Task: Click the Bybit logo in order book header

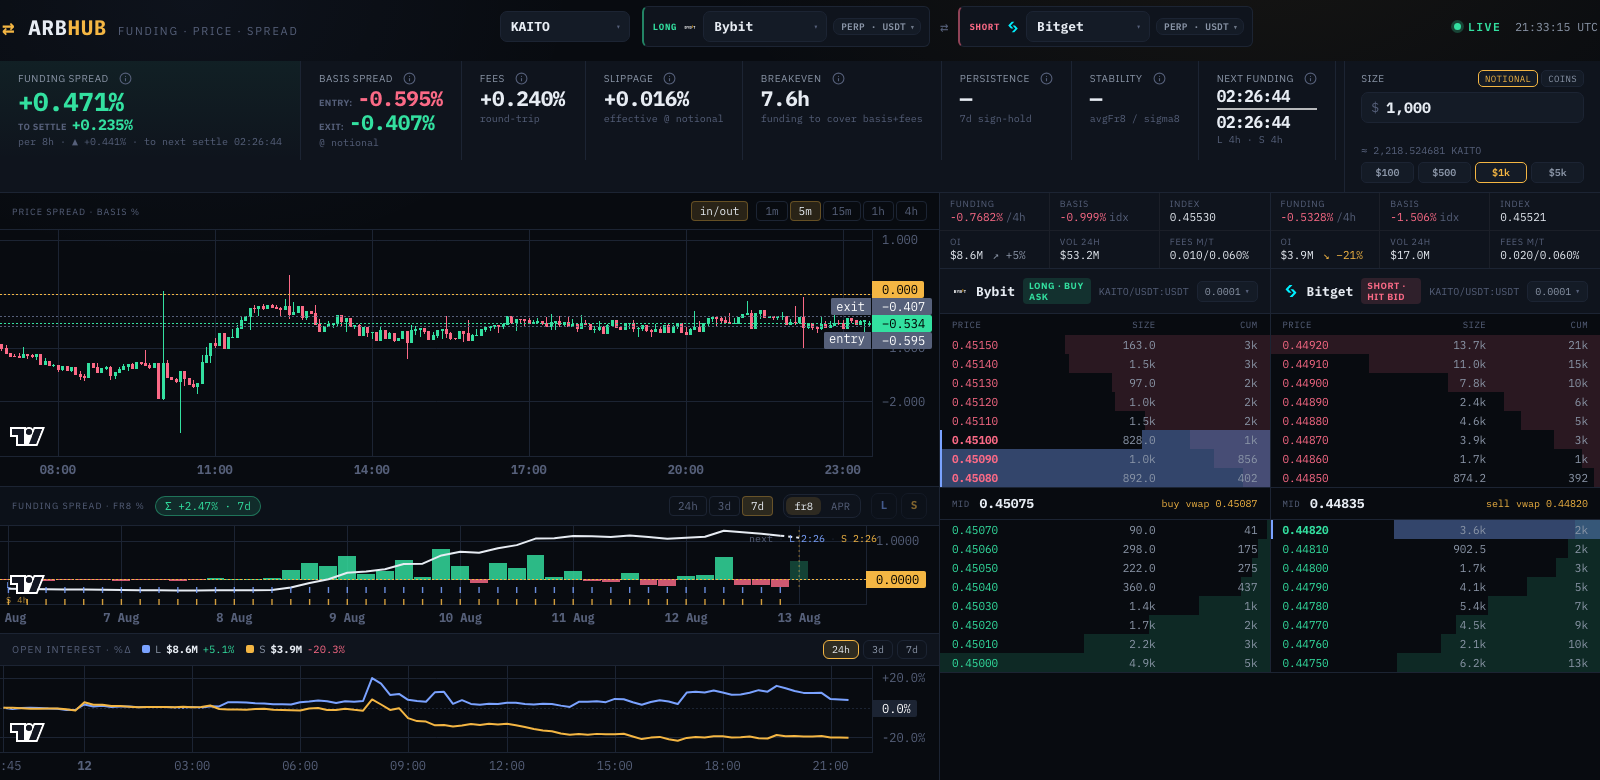Action: click(960, 291)
